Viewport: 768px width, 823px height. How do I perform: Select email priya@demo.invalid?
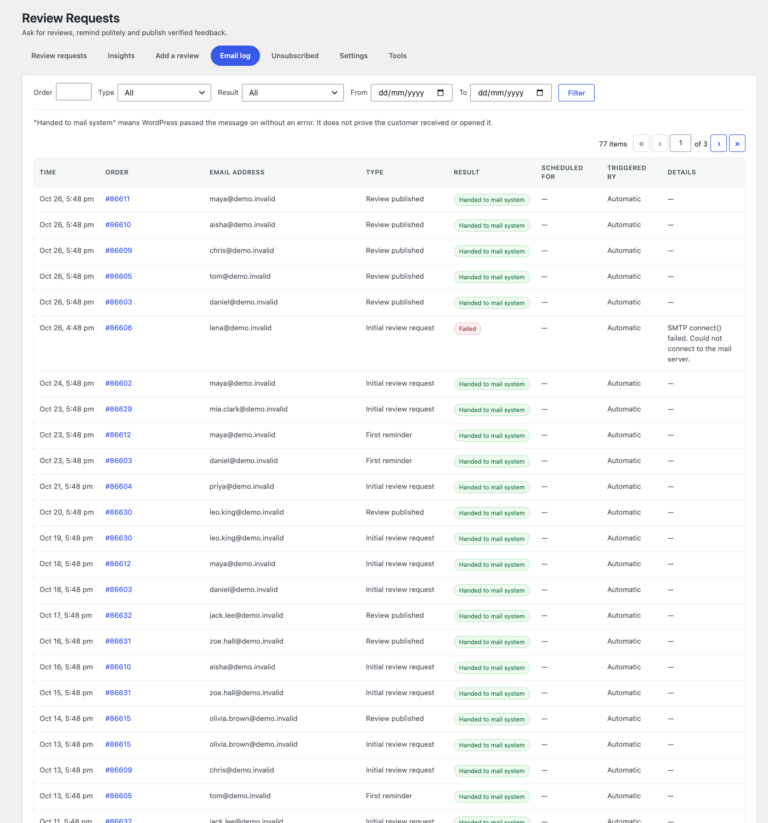point(241,487)
